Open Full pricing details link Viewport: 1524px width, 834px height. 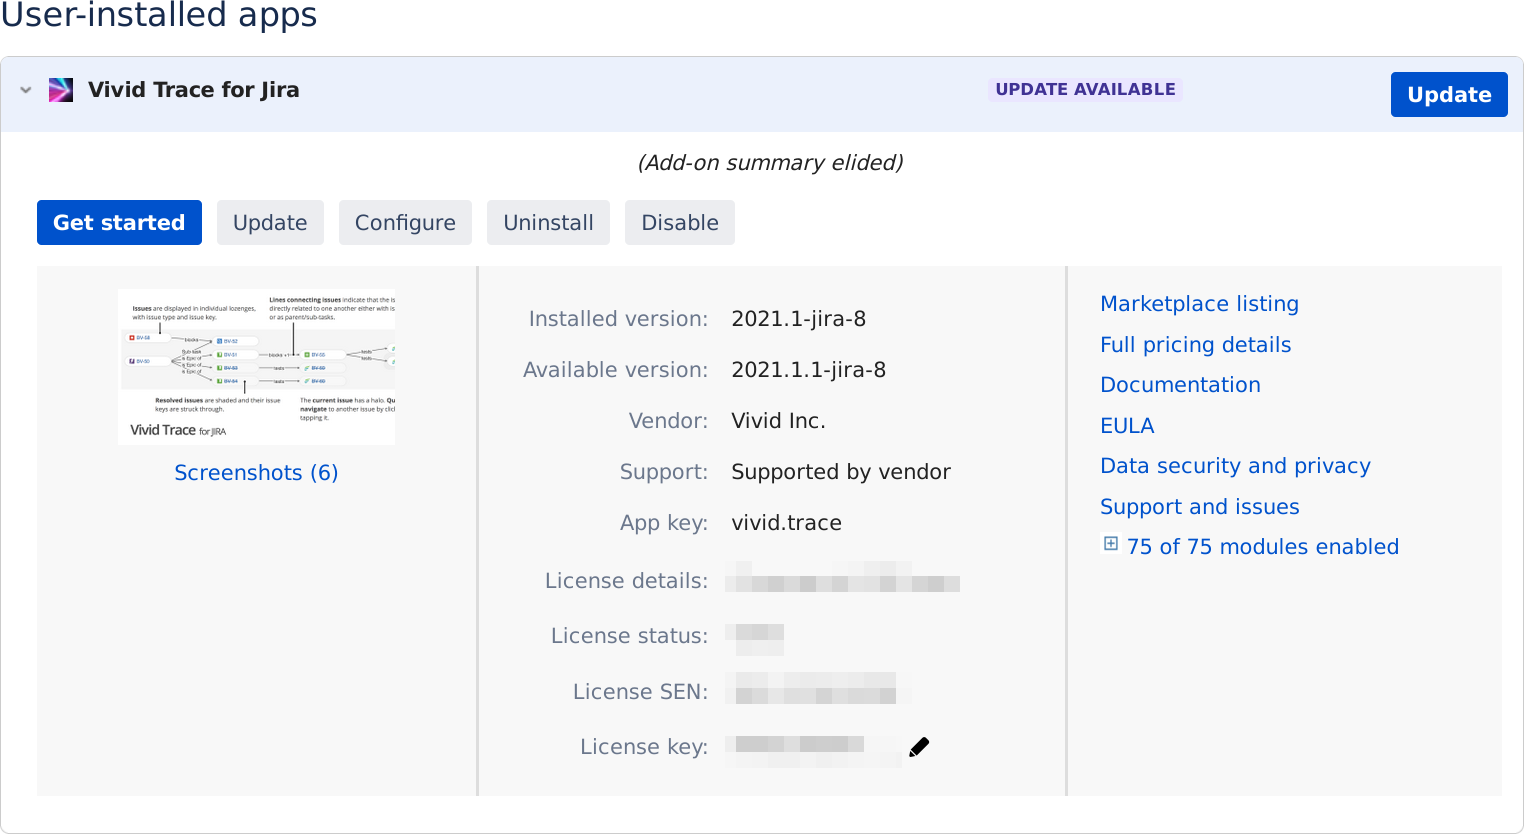point(1195,344)
